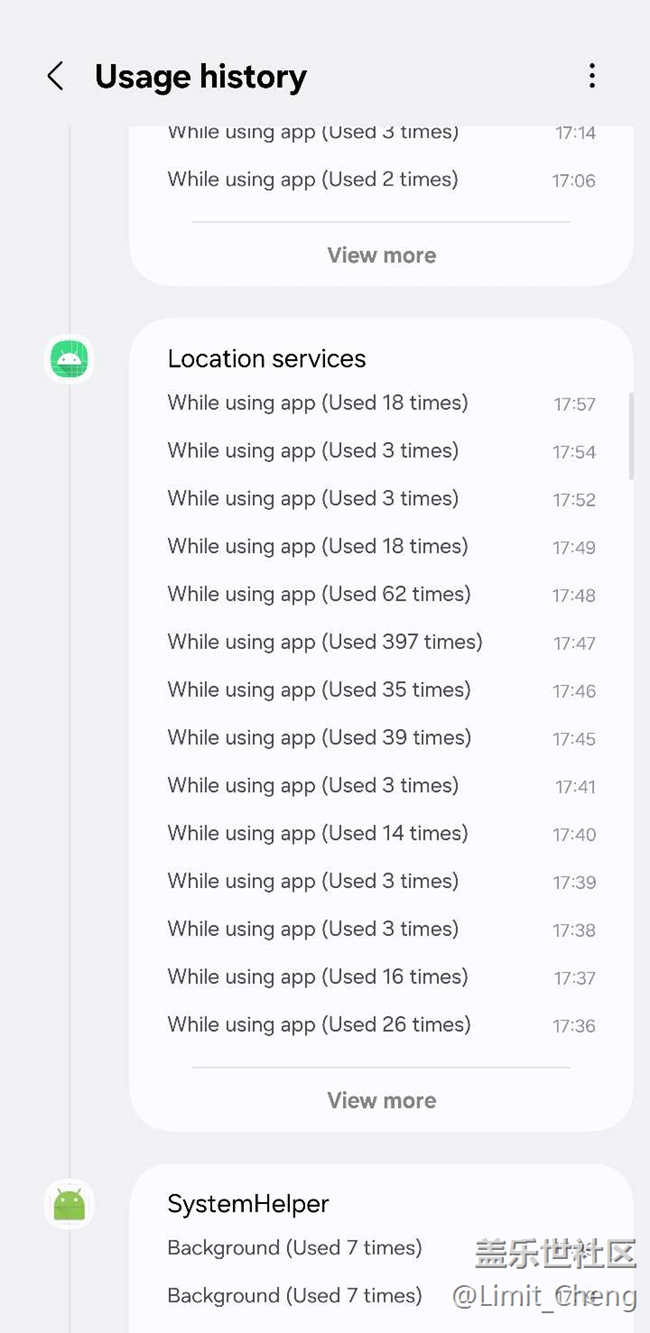Open the three-dot more options menu
This screenshot has height=1333, width=650.
tap(592, 76)
